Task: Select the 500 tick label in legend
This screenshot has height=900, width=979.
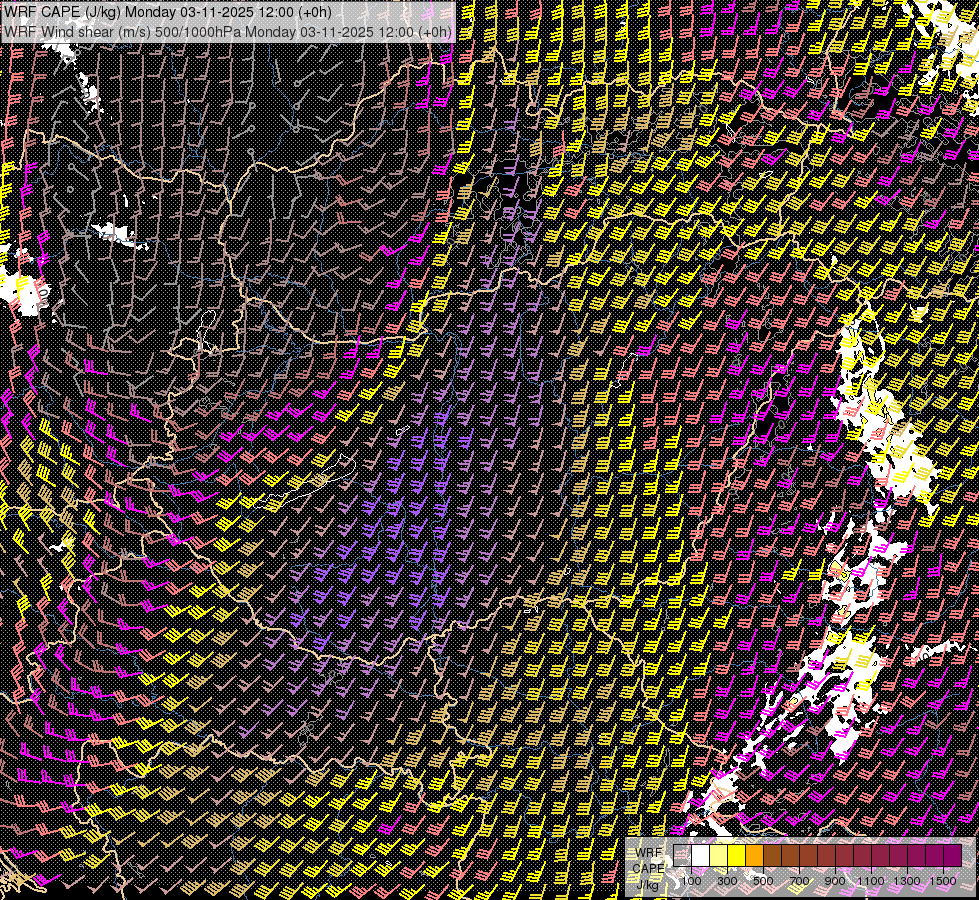Action: [763, 880]
